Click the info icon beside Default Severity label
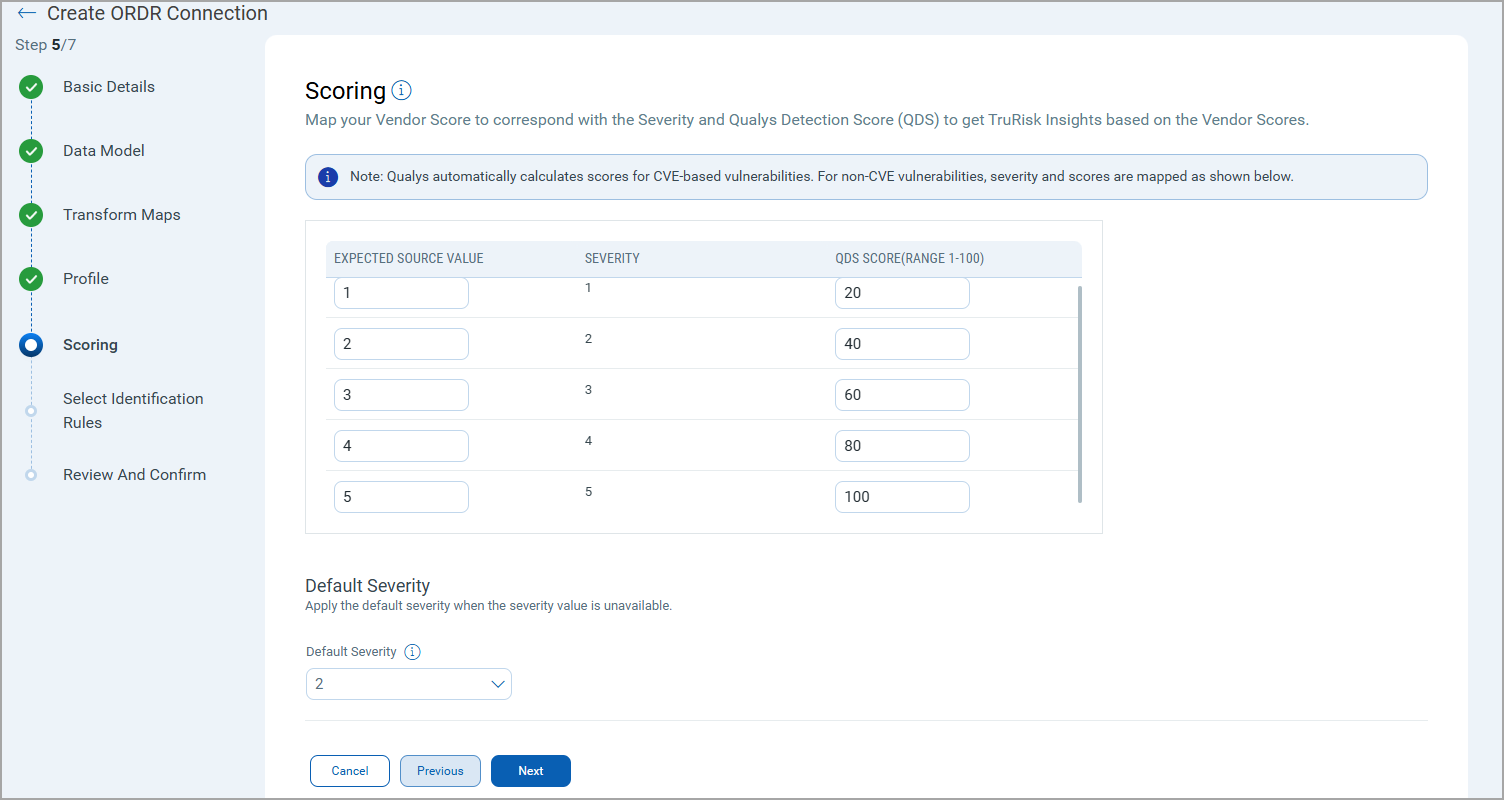Viewport: 1504px width, 800px height. click(412, 652)
